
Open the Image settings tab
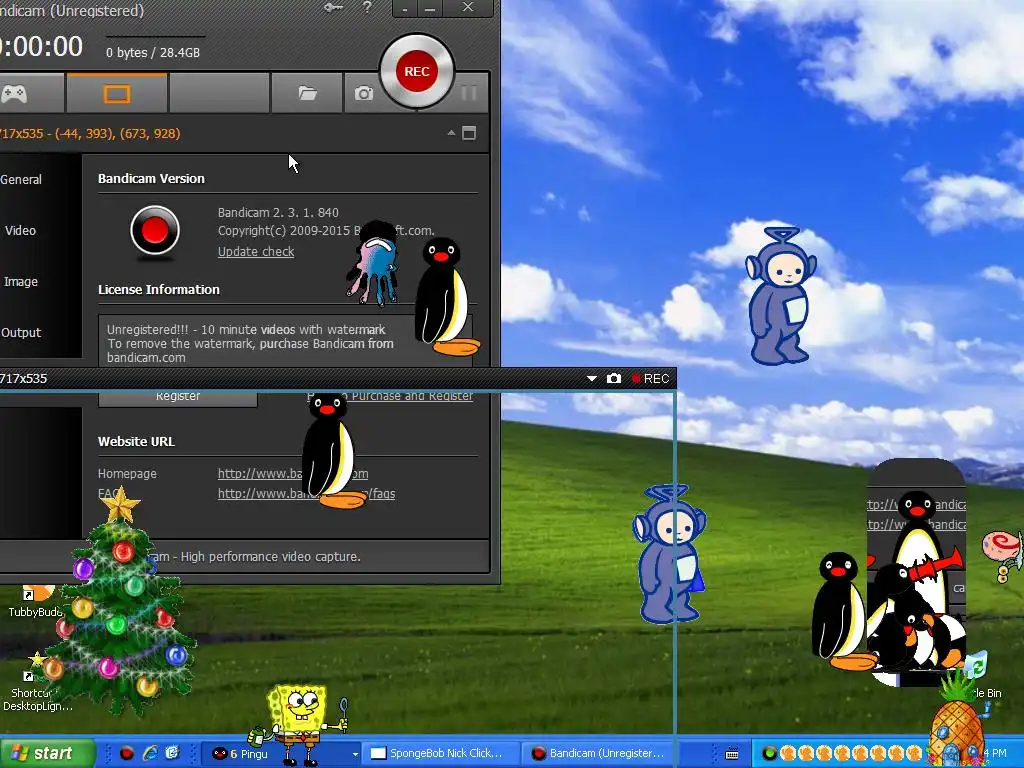[x=21, y=281]
